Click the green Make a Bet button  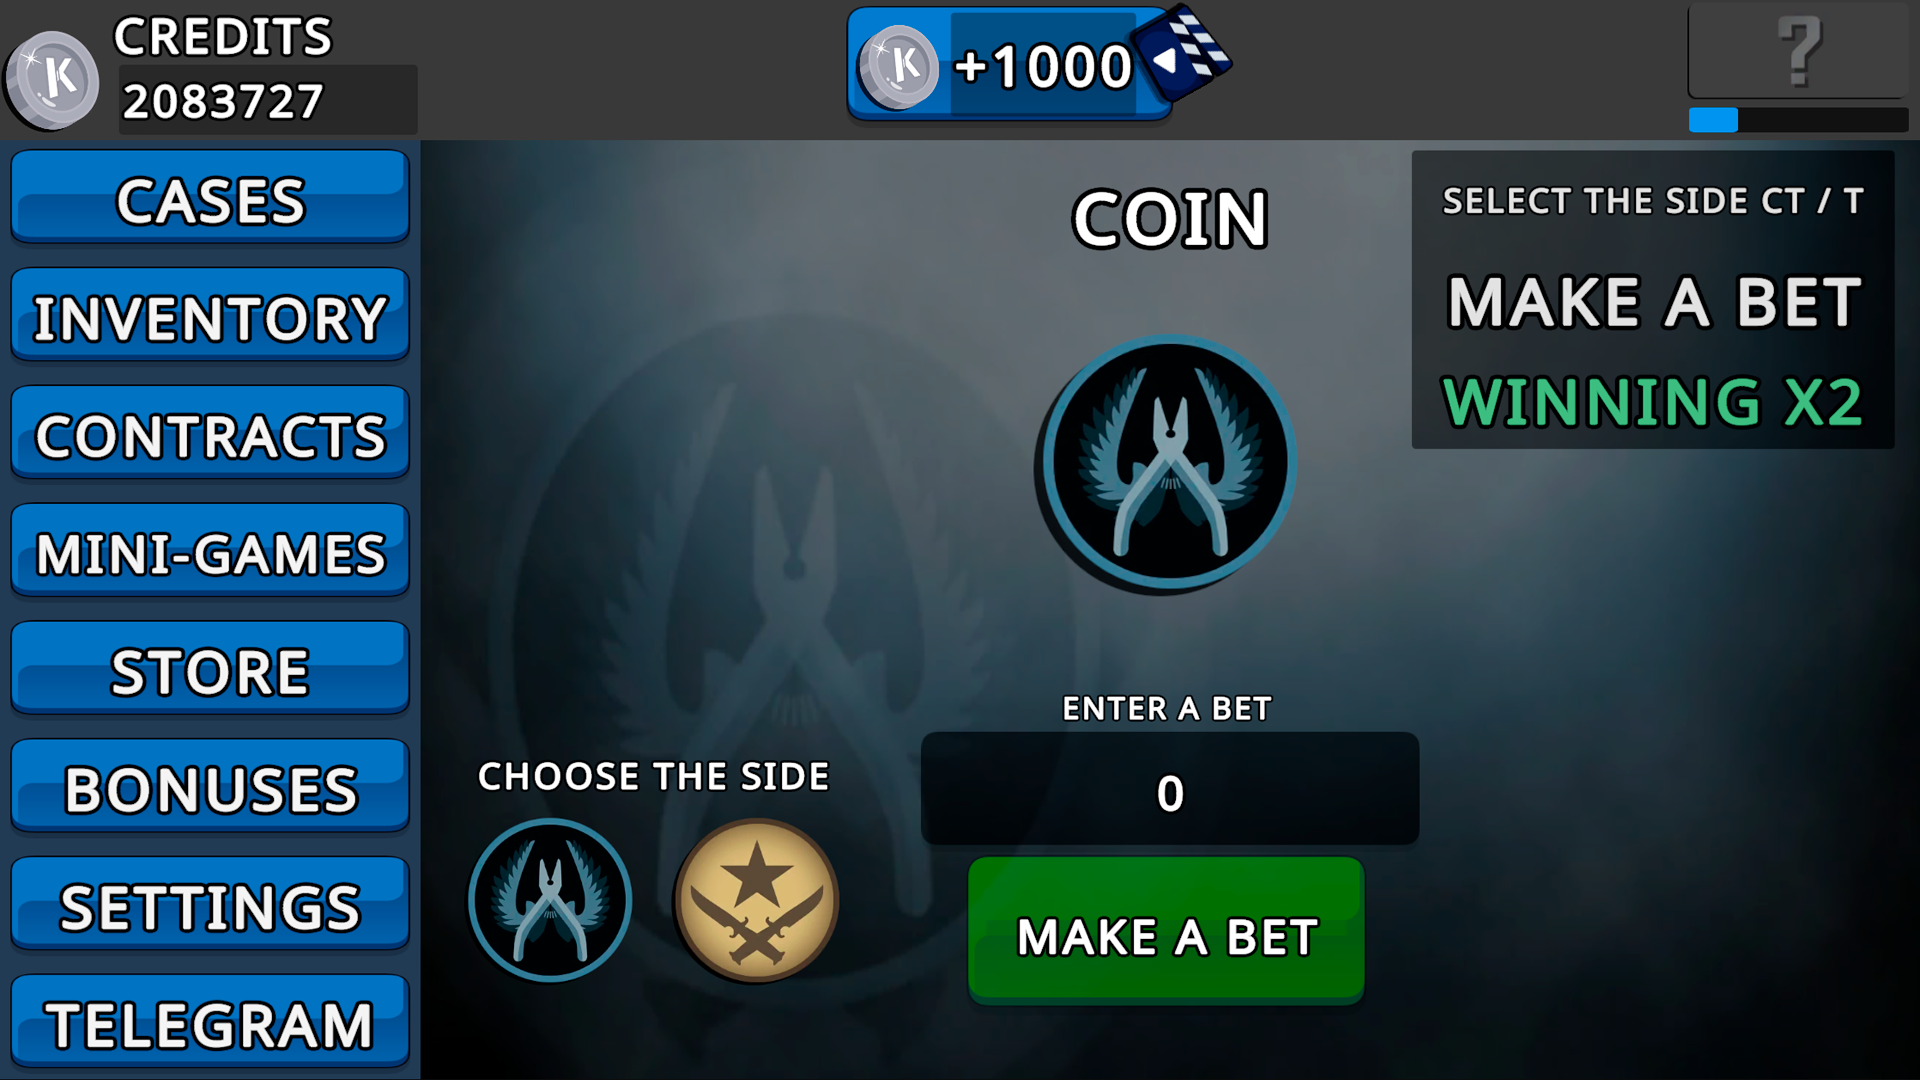(1166, 931)
